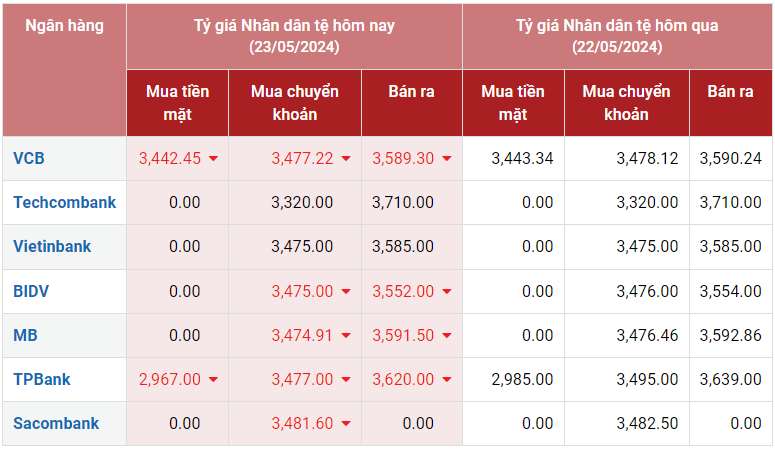Select yesterday's rate header dated 22/05/2024
The image size is (775, 451).
617,36
